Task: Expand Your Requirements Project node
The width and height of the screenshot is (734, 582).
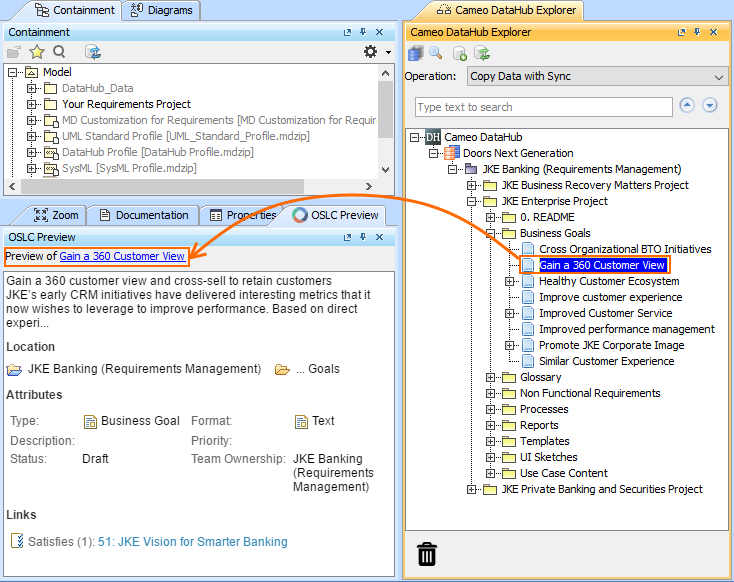Action: (31, 104)
